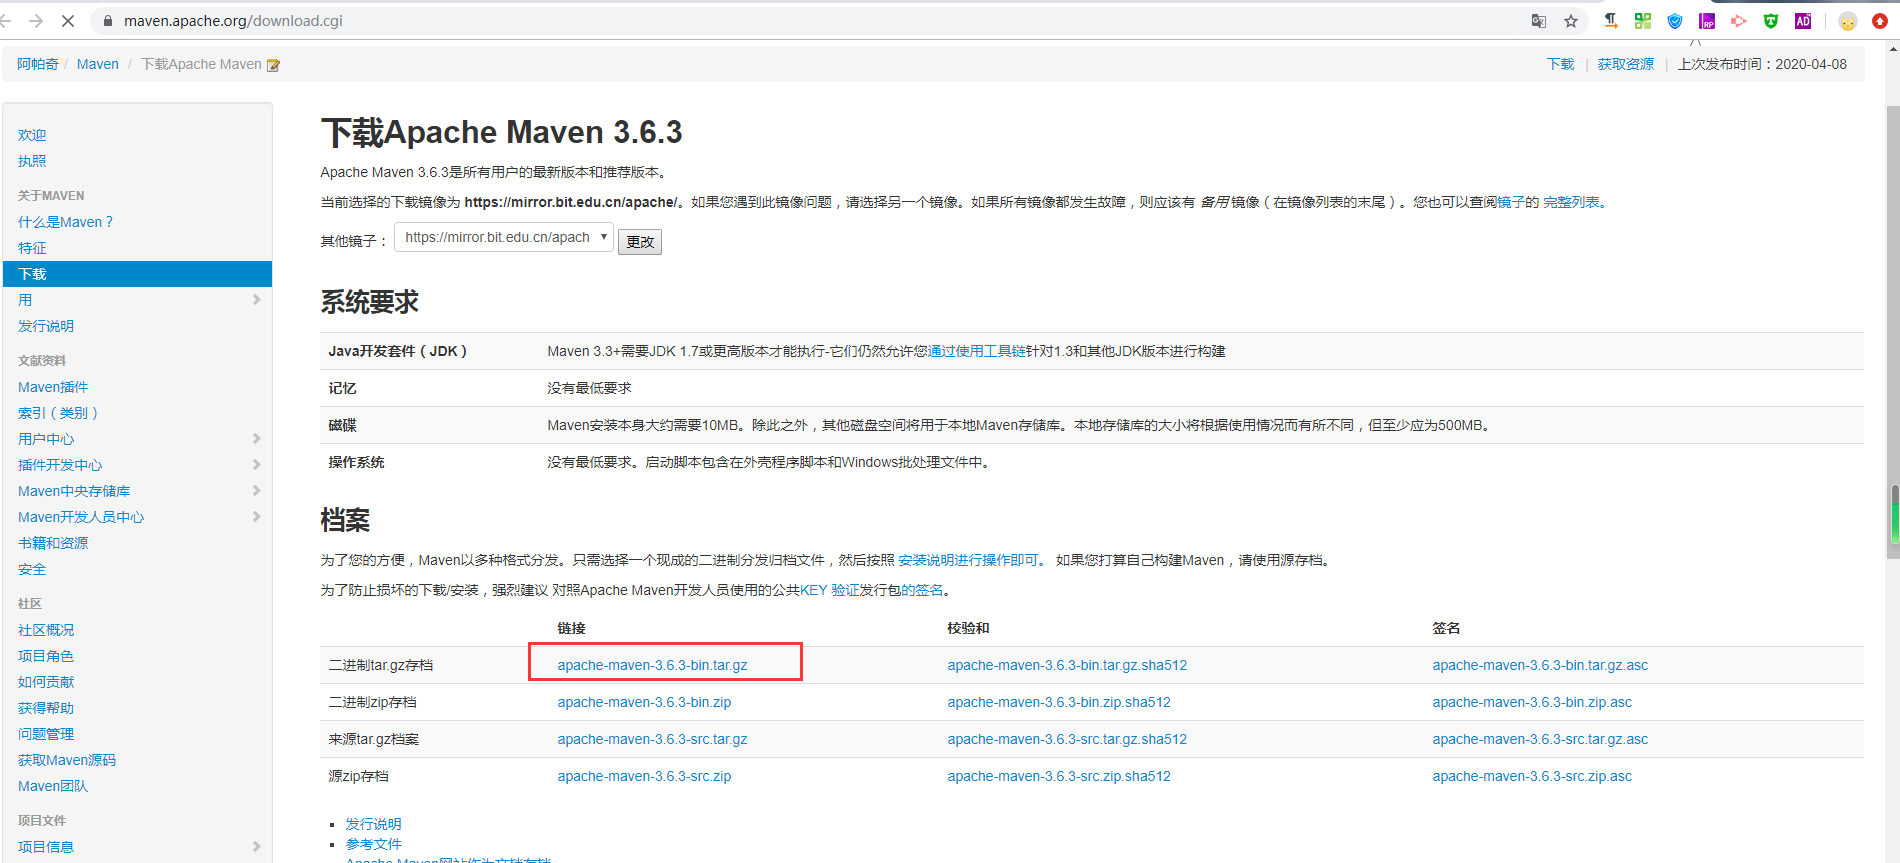Screen dimensions: 1900x863
Task: Open the paragraph-mark extension icon
Action: pos(1611,21)
